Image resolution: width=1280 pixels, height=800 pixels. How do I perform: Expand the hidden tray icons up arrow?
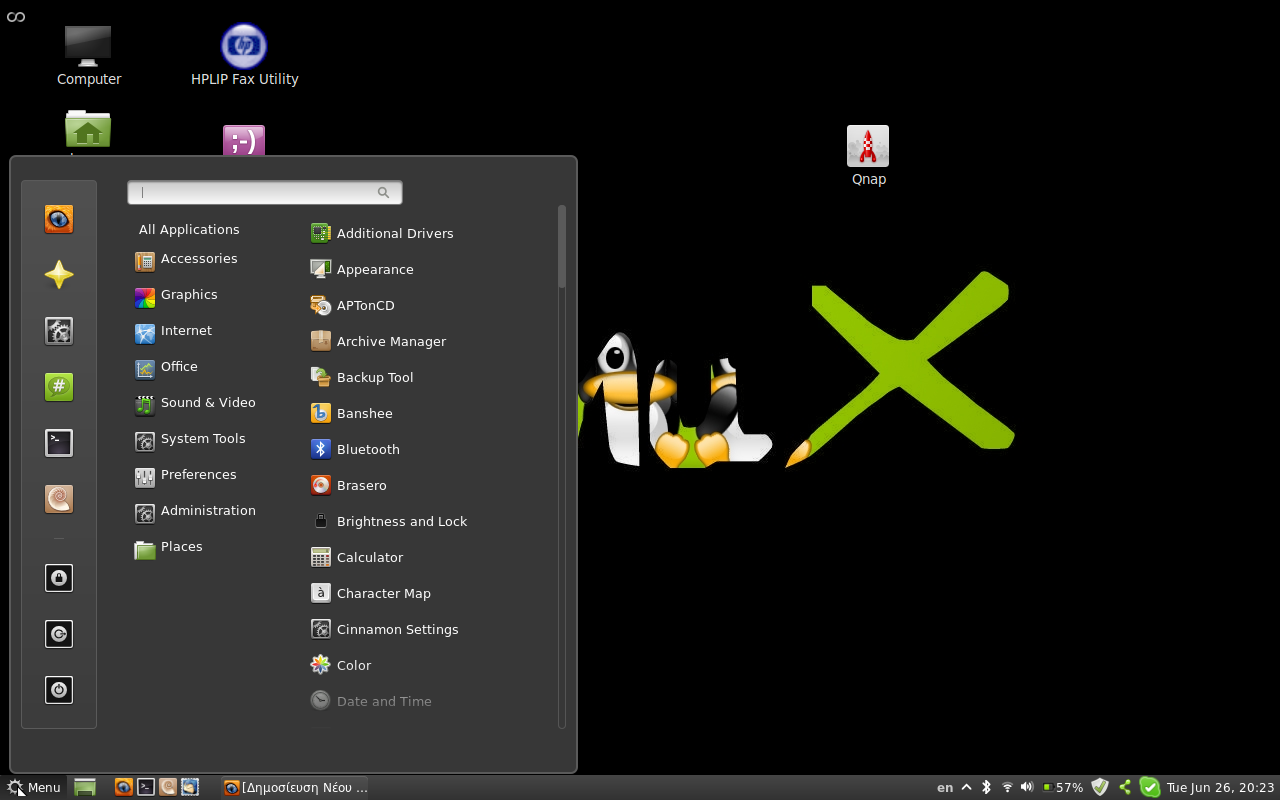click(966, 787)
